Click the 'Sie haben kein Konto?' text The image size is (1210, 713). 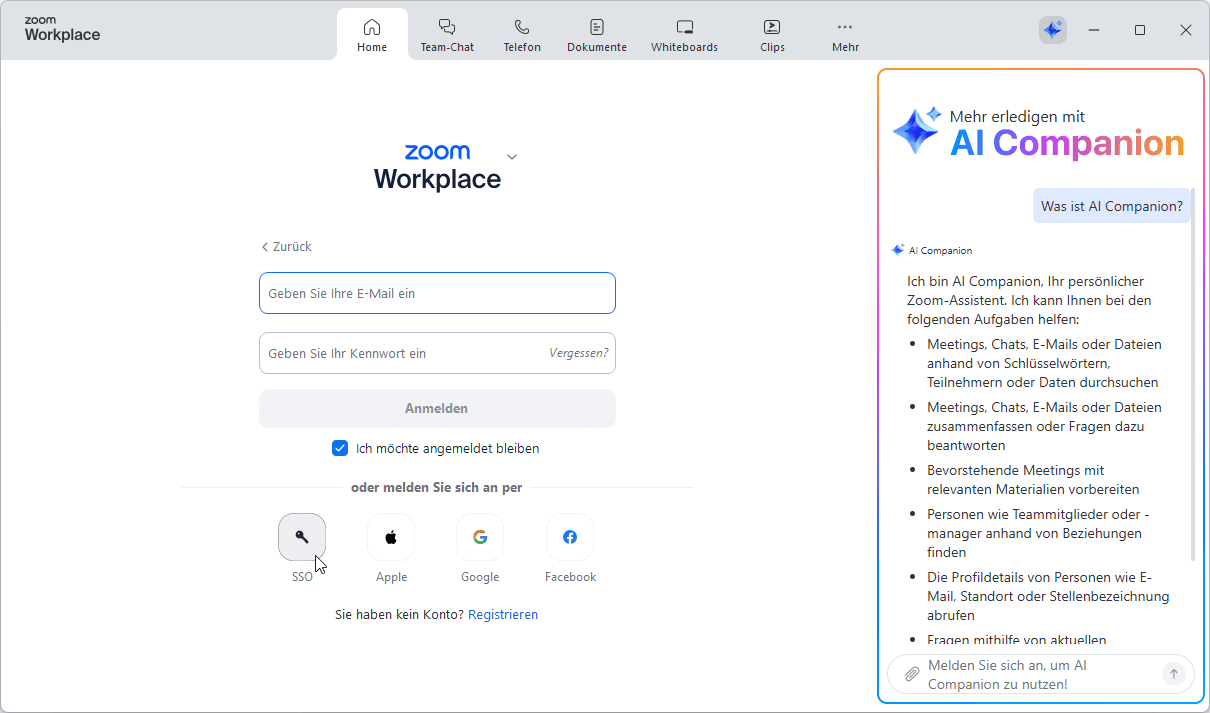pos(399,614)
